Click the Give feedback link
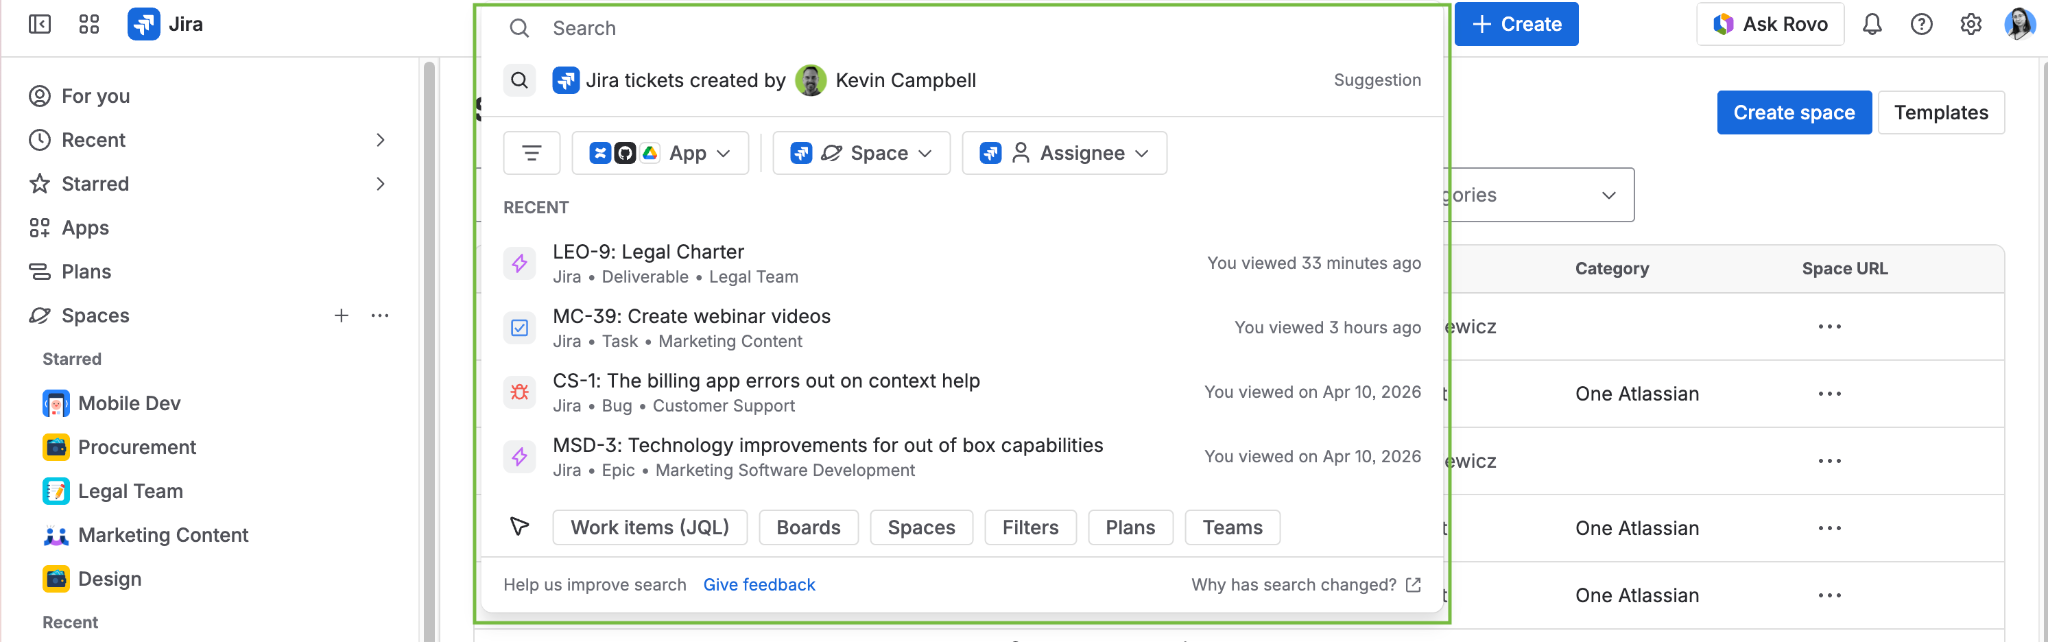The image size is (2048, 642). click(759, 585)
